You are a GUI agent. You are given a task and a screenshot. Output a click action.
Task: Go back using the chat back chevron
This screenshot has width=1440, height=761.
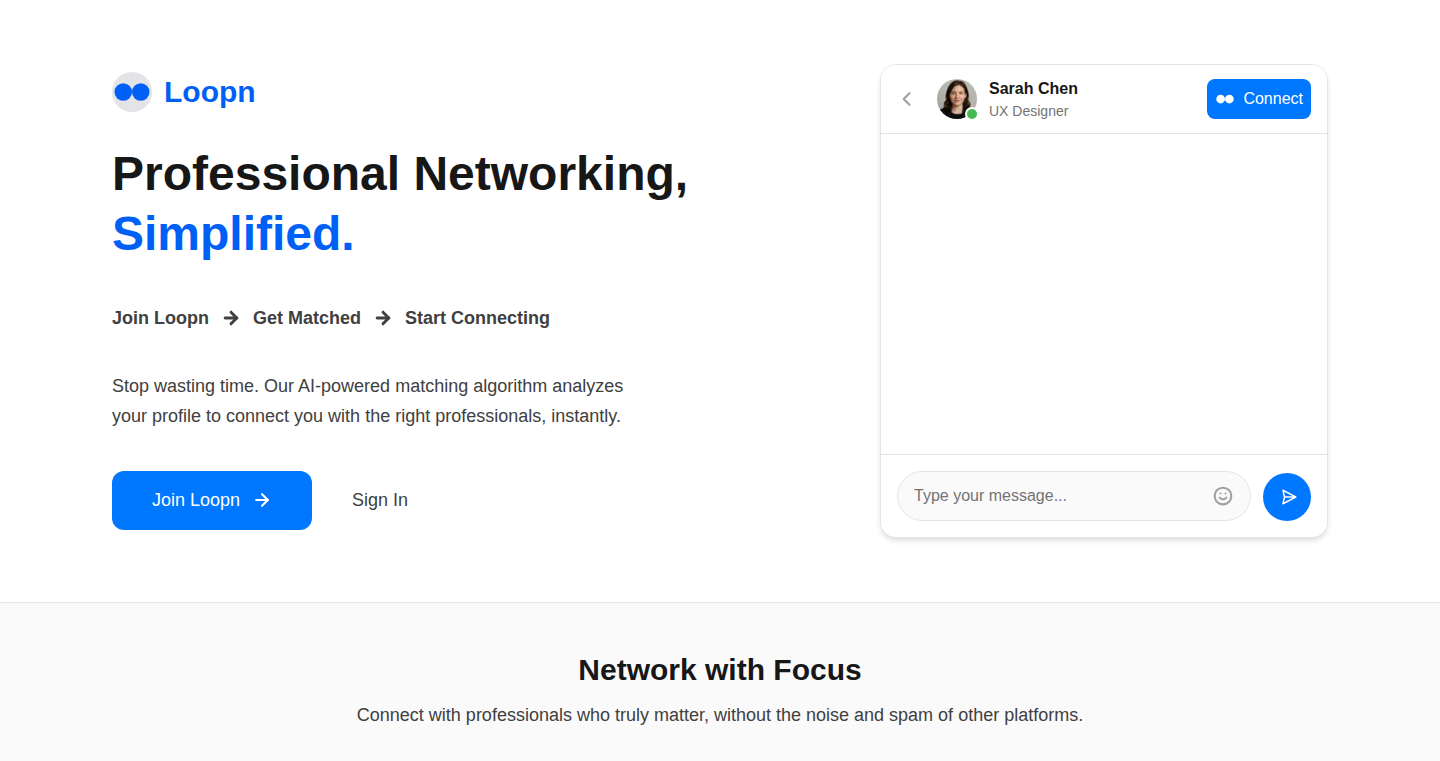click(907, 99)
